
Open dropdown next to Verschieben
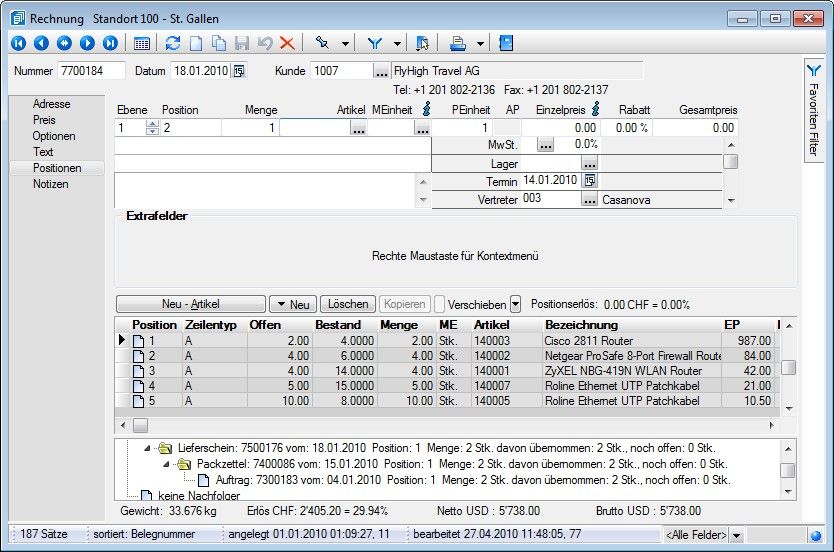click(x=515, y=304)
